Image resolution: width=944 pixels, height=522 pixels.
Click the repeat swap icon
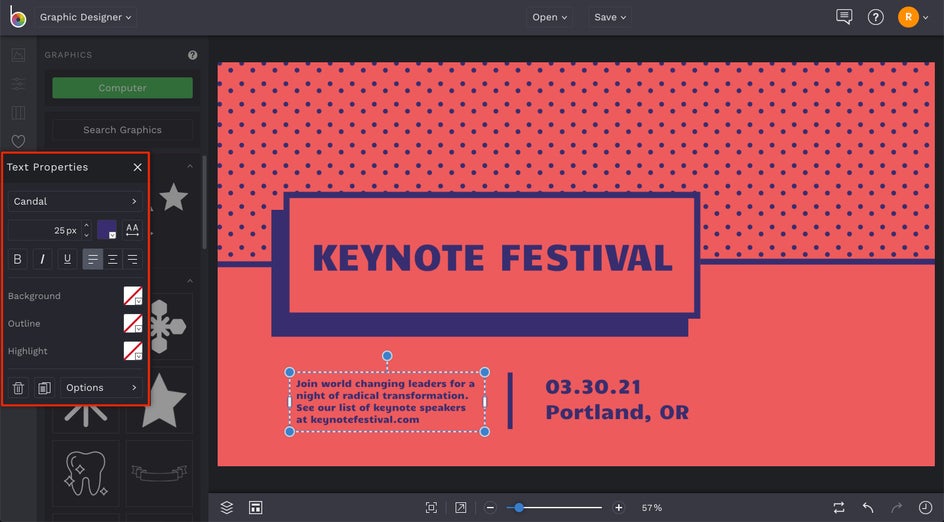pyautogui.click(x=839, y=508)
